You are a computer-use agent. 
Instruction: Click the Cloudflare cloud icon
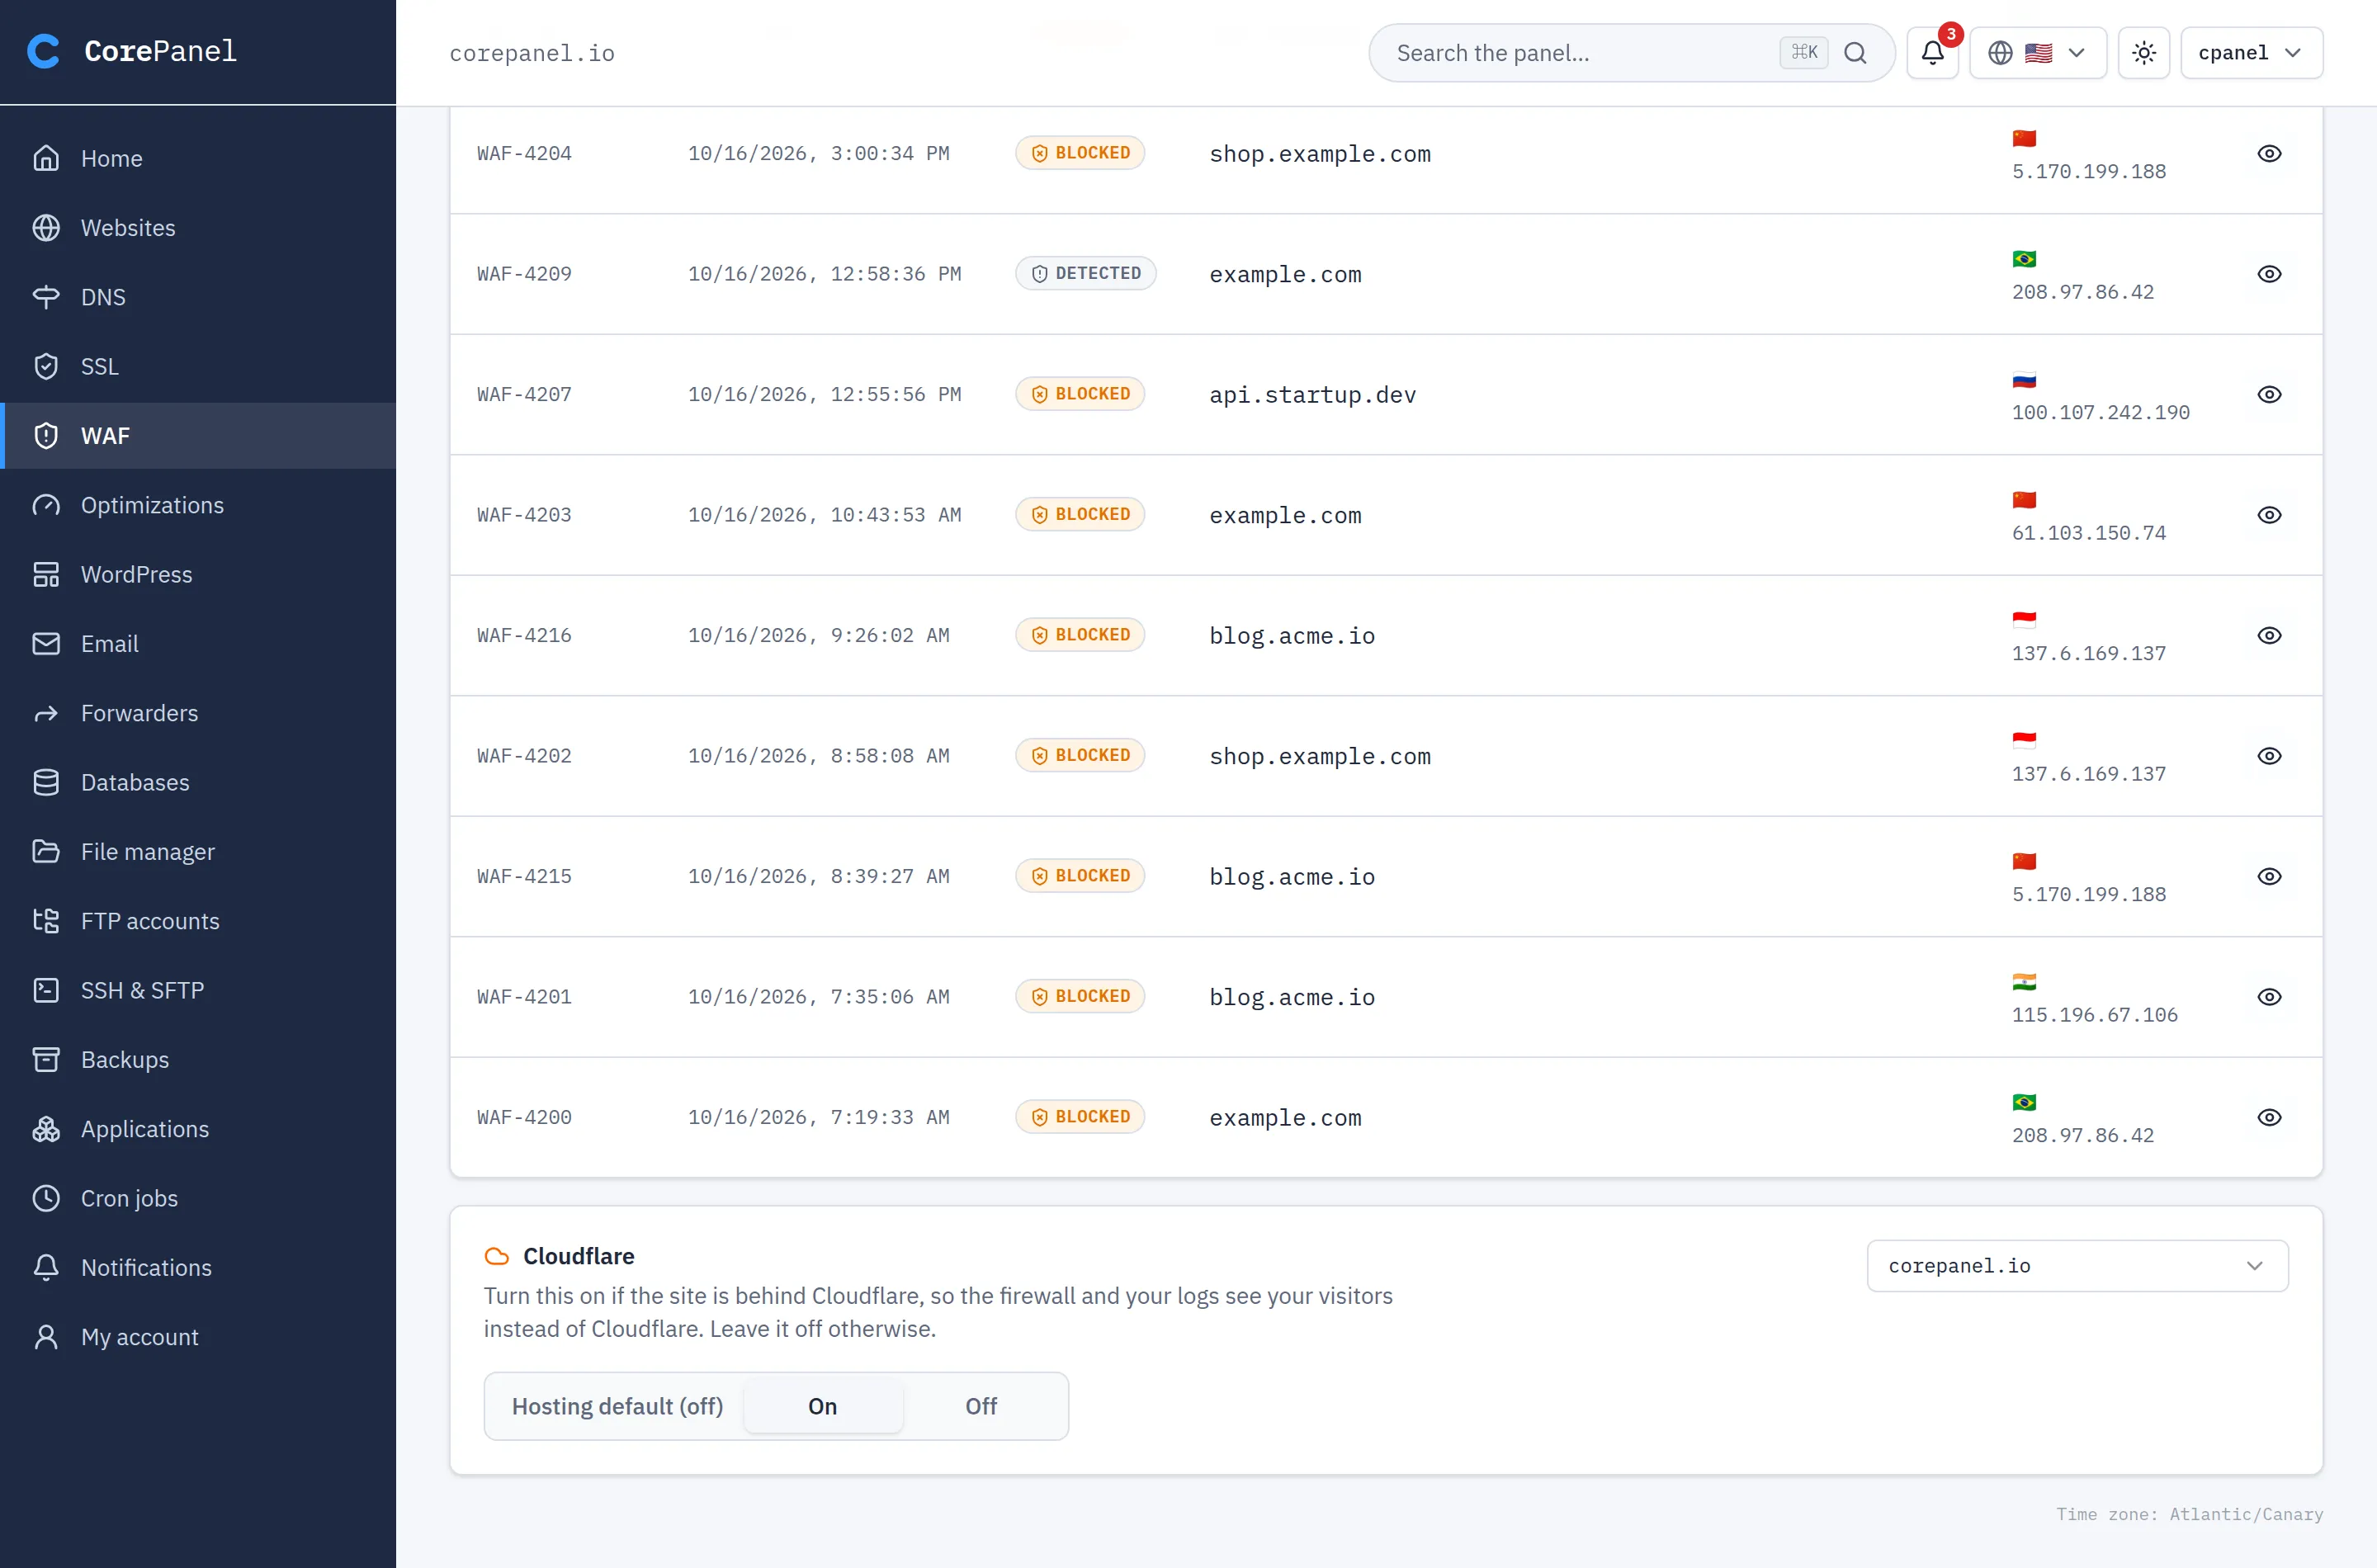(496, 1256)
